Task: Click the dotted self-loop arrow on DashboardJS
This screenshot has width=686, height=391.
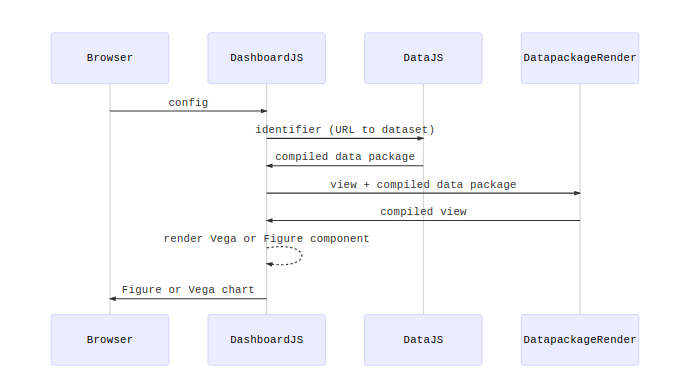Action: [x=284, y=256]
